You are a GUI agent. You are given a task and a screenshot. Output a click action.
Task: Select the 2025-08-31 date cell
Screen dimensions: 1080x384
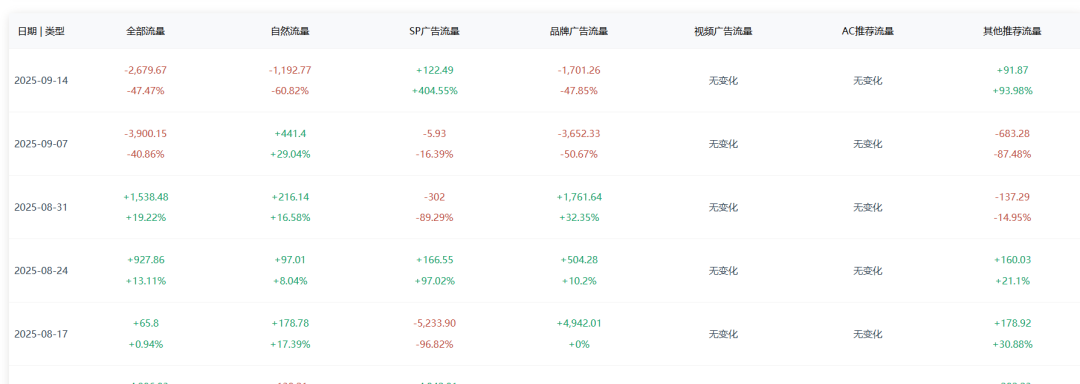pos(41,207)
